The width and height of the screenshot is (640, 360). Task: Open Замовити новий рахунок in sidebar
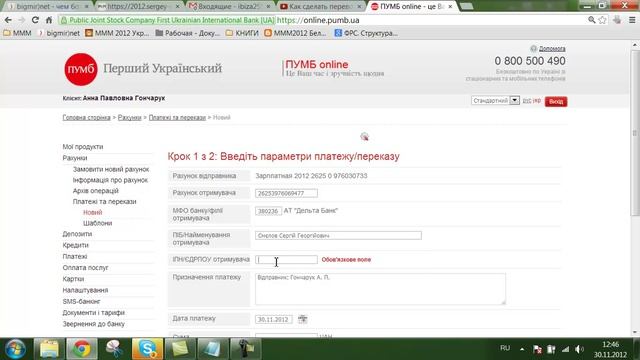click(x=111, y=169)
